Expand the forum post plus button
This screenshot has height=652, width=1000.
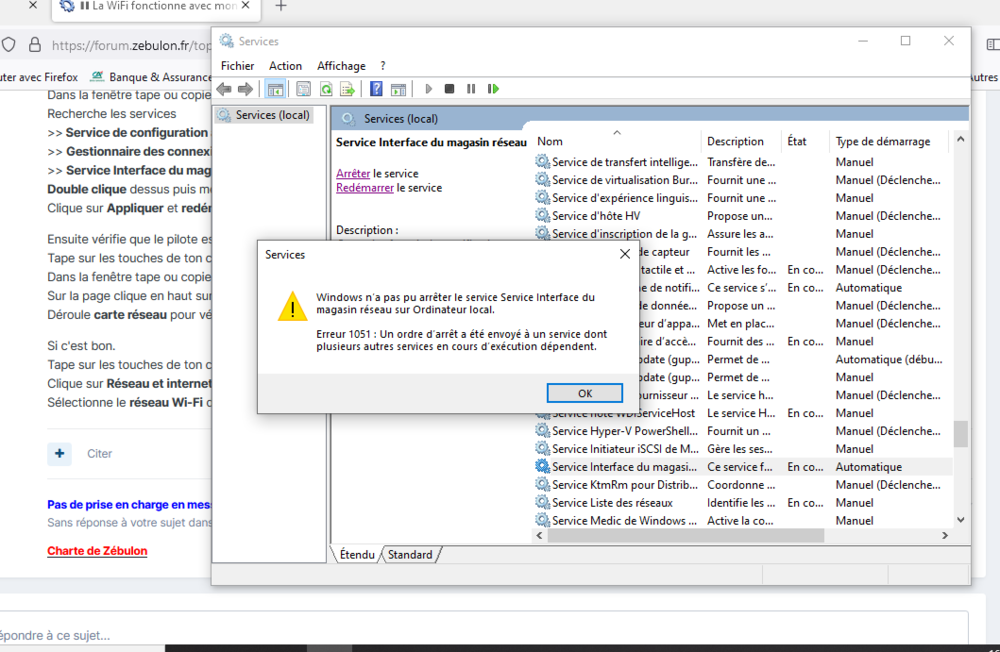pos(60,453)
